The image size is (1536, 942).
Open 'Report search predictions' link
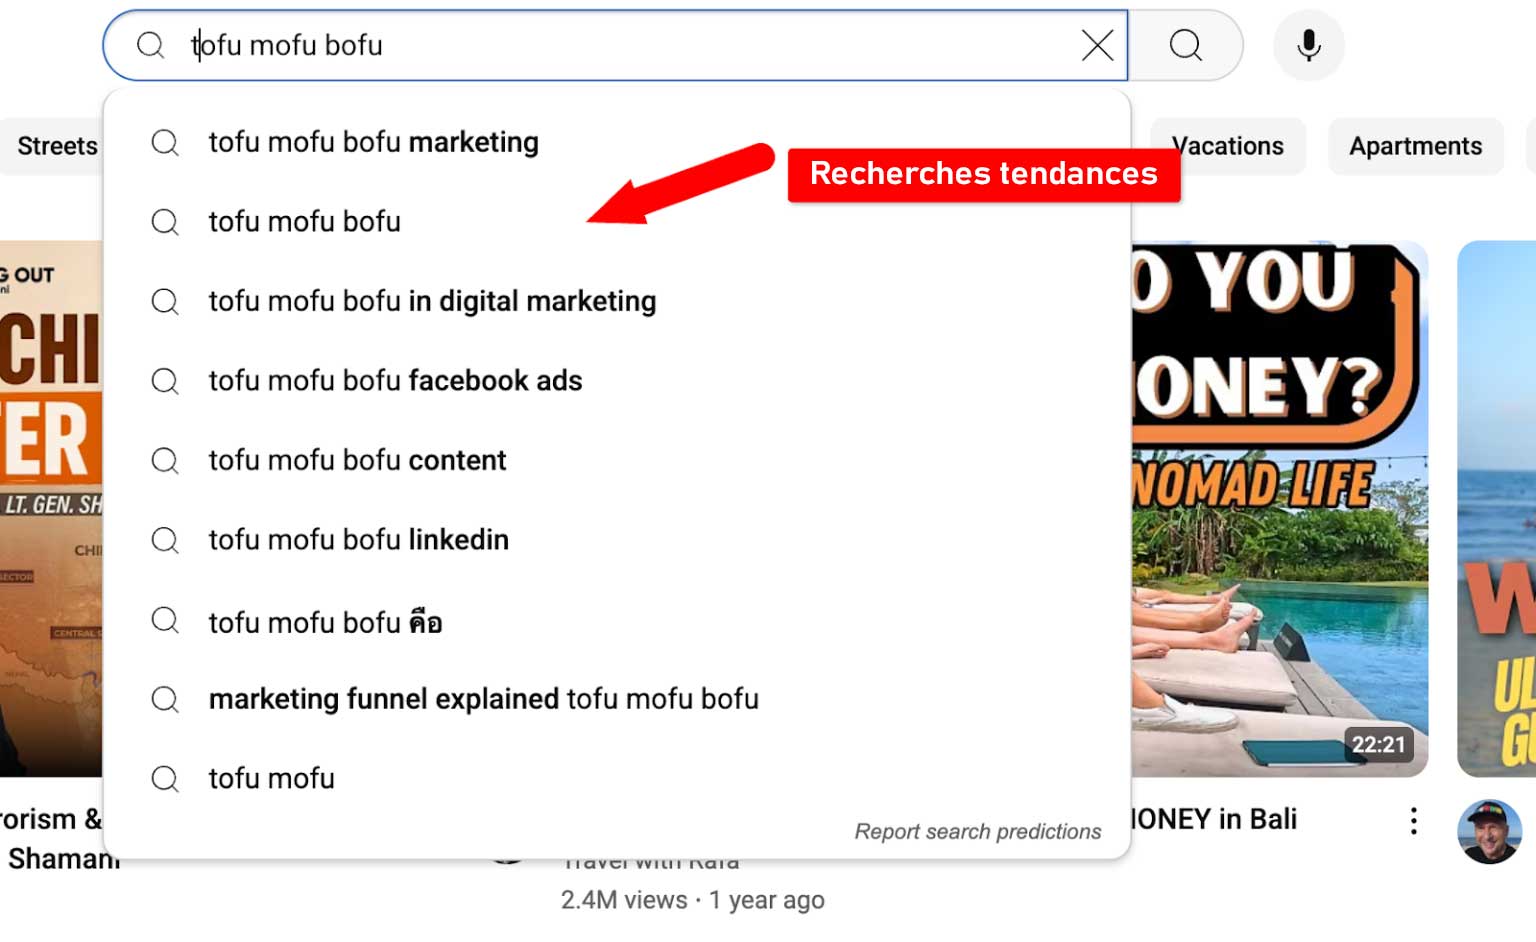(977, 831)
